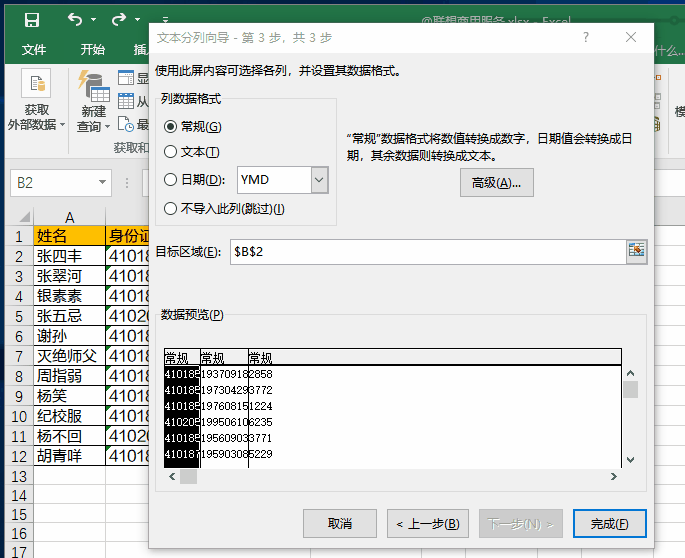Switch to the 开始 ribbon tab
This screenshot has width=685, height=558.
[92, 49]
